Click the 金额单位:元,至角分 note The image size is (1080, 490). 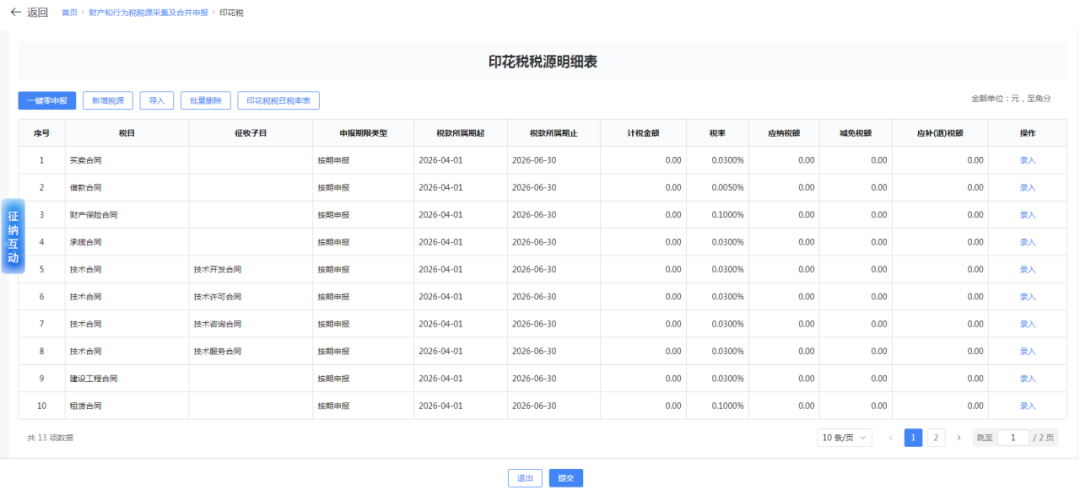click(1011, 99)
